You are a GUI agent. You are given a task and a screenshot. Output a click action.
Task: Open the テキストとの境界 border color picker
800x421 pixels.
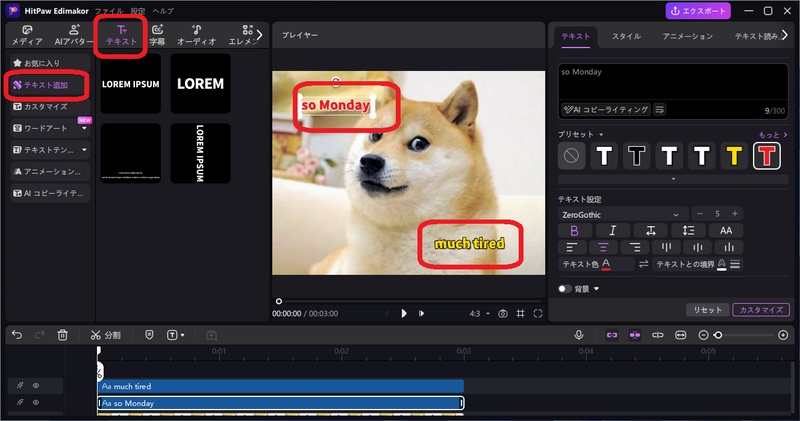[721, 264]
